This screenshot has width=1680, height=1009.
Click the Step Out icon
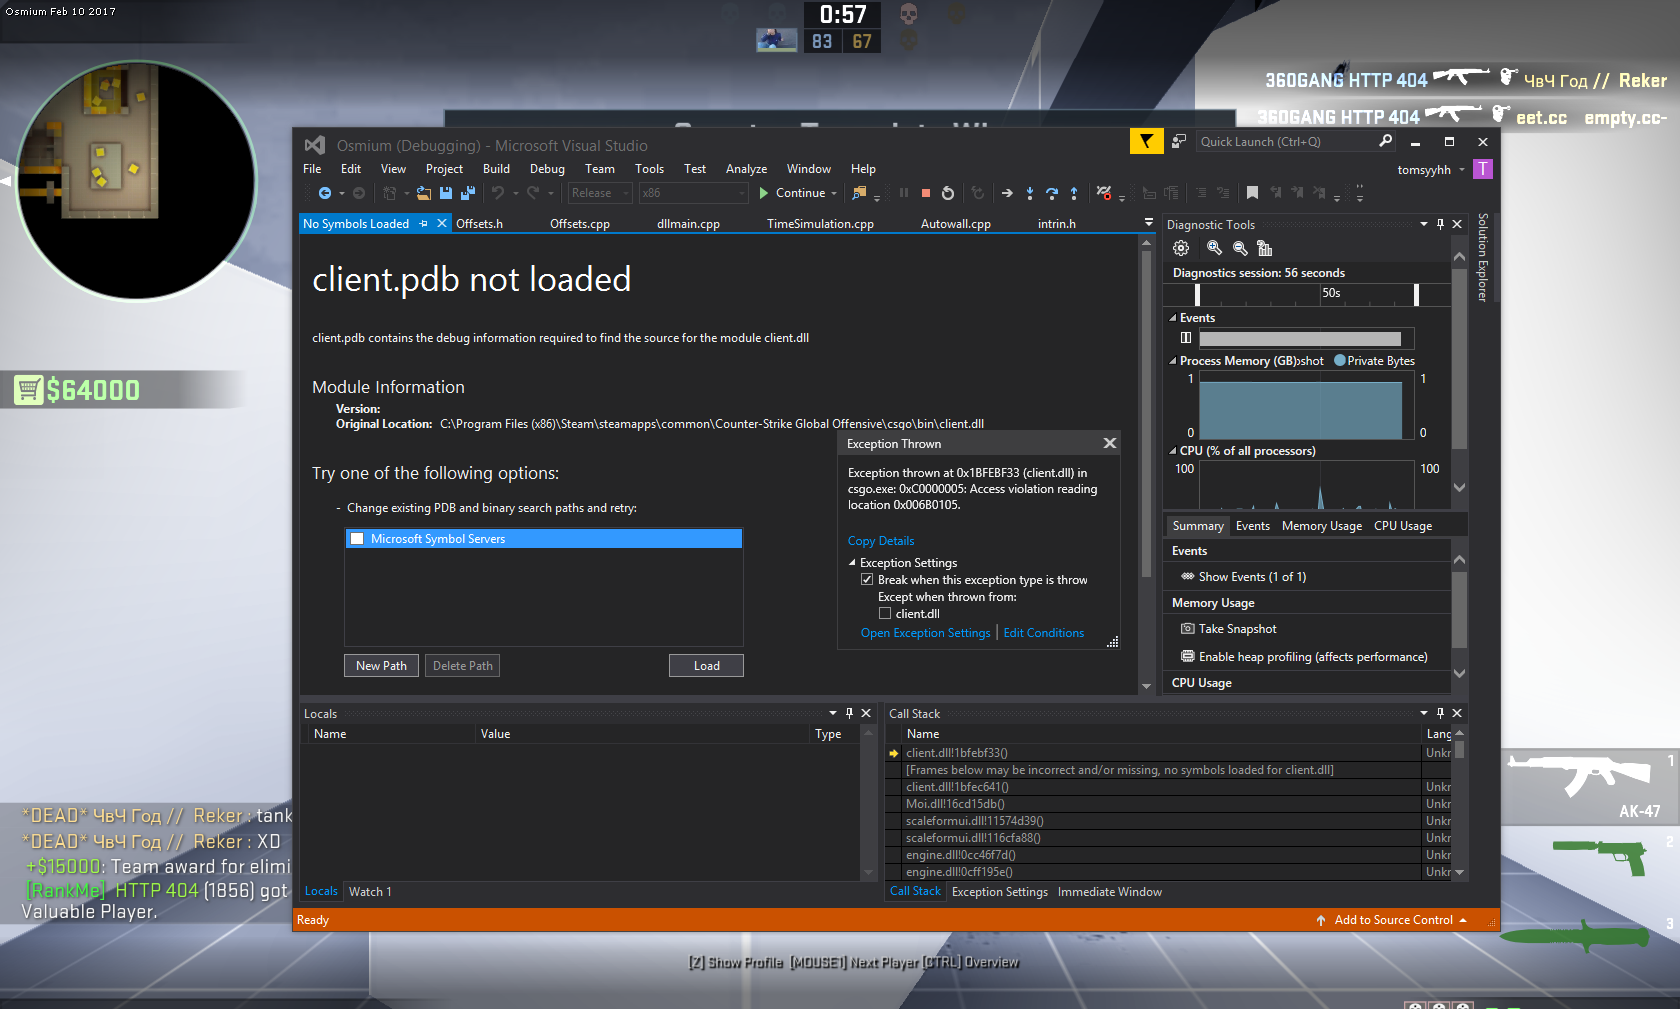pos(1074,193)
